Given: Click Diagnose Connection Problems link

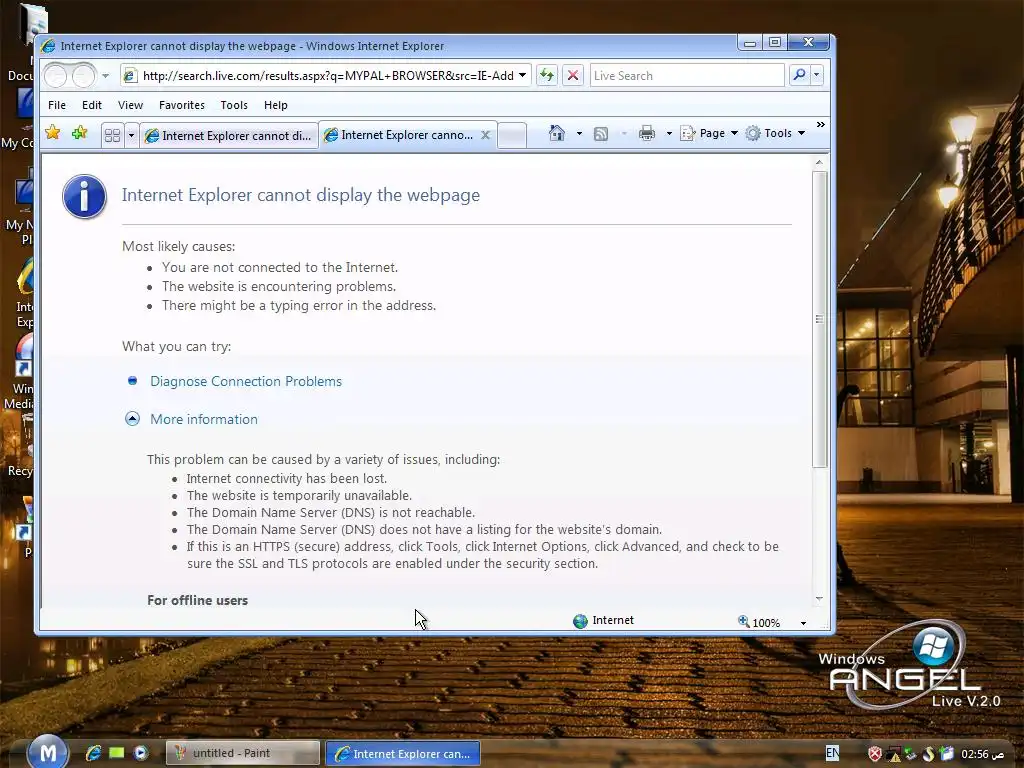Looking at the screenshot, I should tap(246, 381).
